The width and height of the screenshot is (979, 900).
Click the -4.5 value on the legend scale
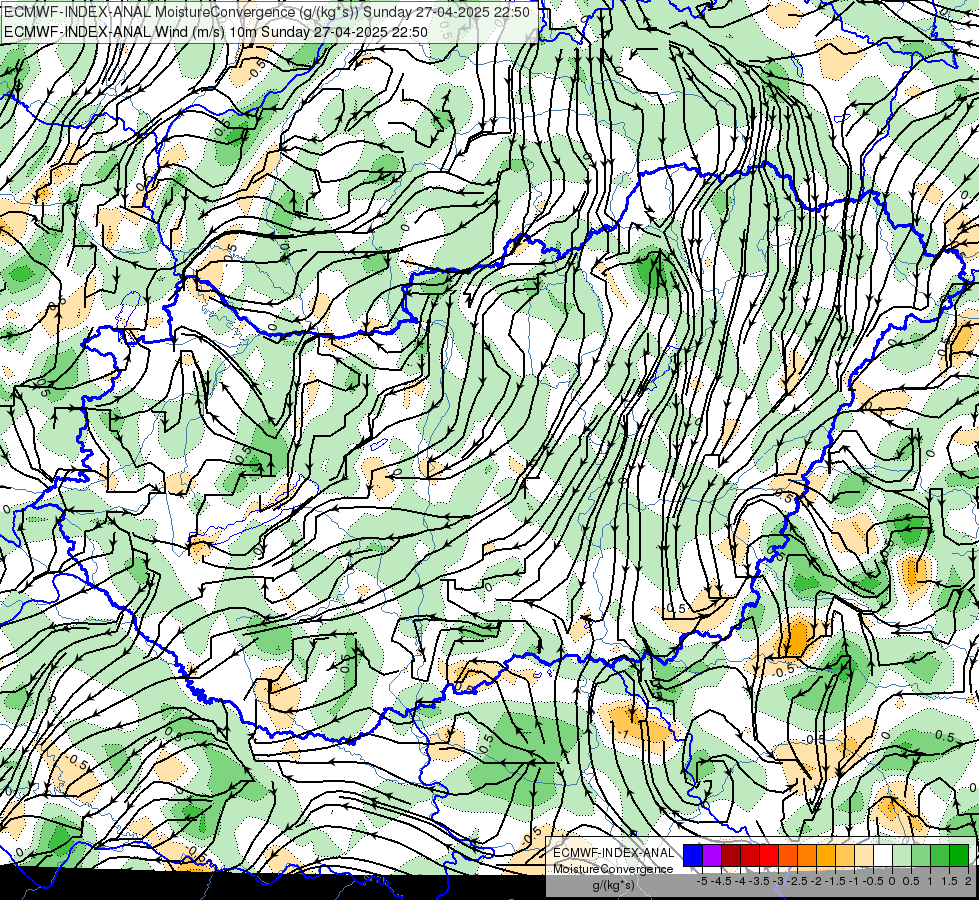[721, 881]
